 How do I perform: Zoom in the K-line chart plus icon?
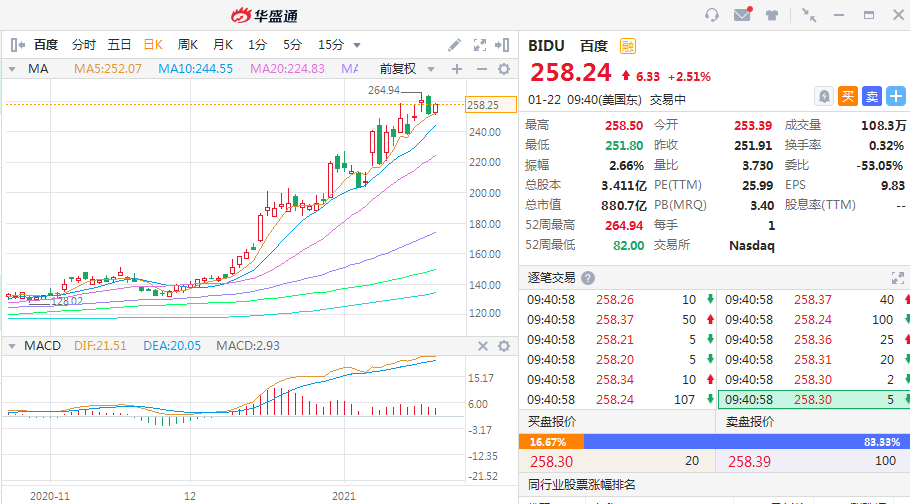pos(457,69)
